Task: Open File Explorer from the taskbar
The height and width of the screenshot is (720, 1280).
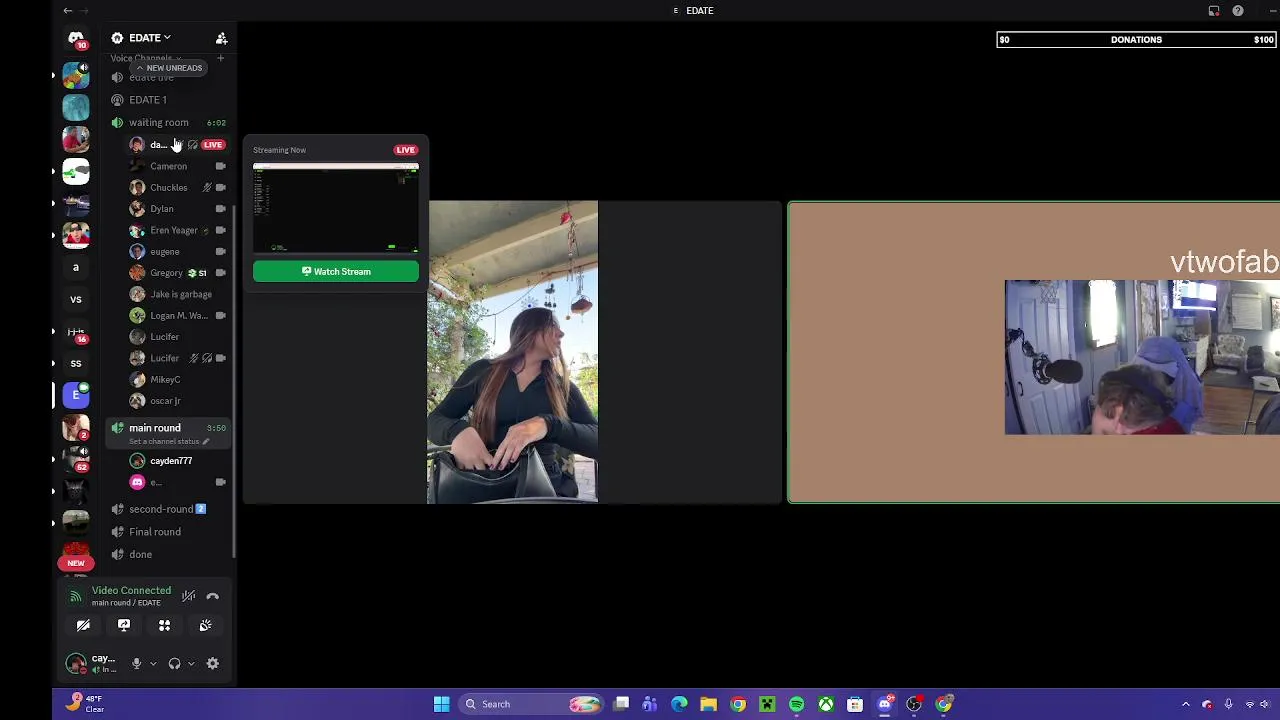Action: (708, 704)
